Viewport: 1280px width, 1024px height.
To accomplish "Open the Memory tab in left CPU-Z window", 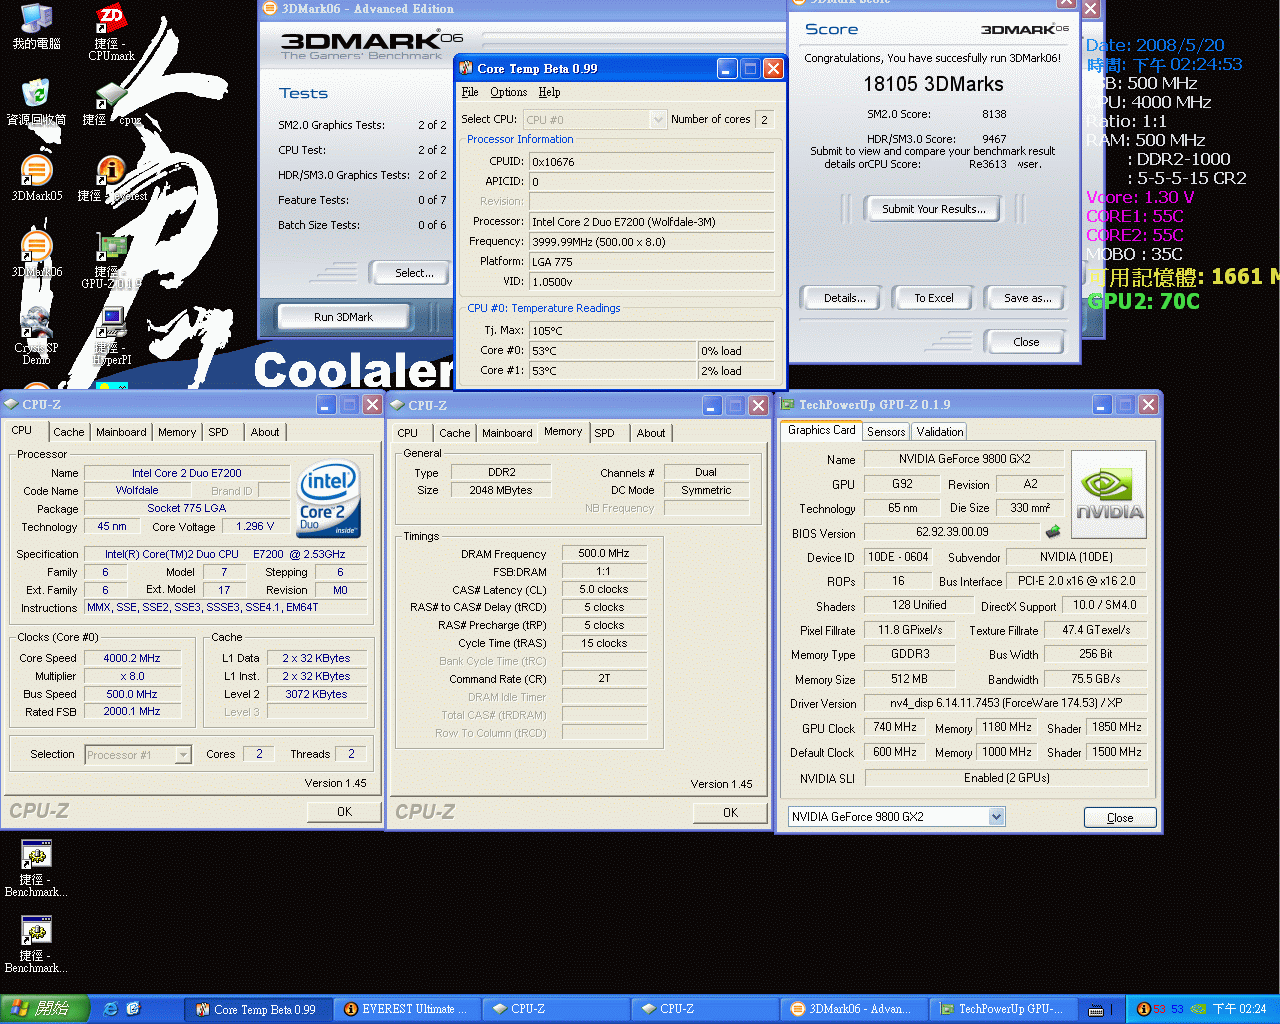I will coord(177,432).
